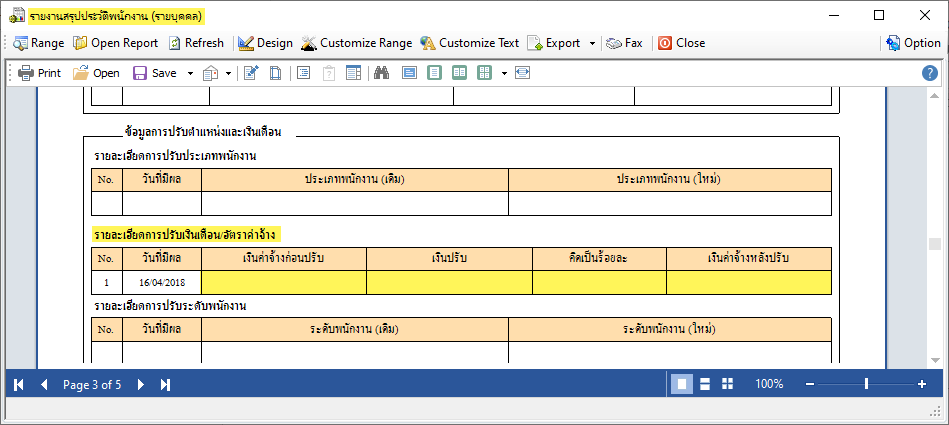Screen dimensions: 949x425
Task: Click the highlighted รายละเอียดการปรับเงินเดือน/อัตราค่าจ้าง heading
Action: tap(188, 234)
